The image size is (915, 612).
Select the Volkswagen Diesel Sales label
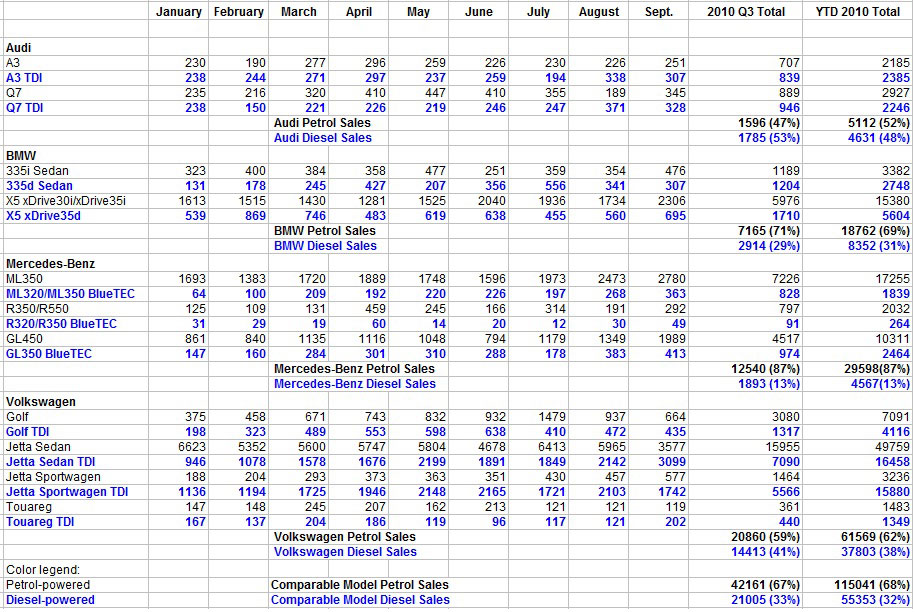[x=345, y=552]
